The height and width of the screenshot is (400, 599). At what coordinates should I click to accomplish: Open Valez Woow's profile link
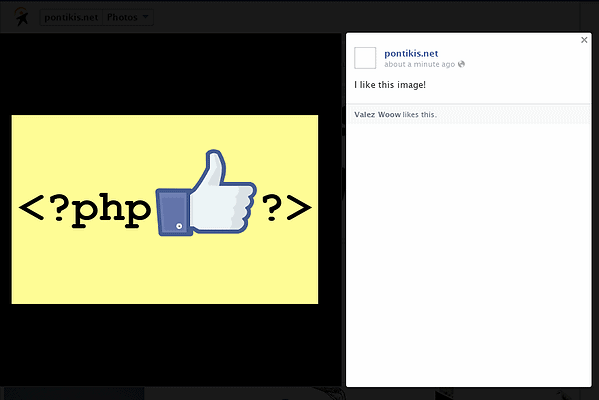[377, 115]
